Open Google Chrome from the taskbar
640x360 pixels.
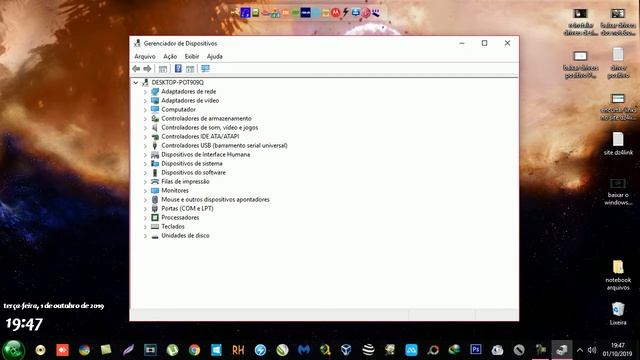[194, 350]
